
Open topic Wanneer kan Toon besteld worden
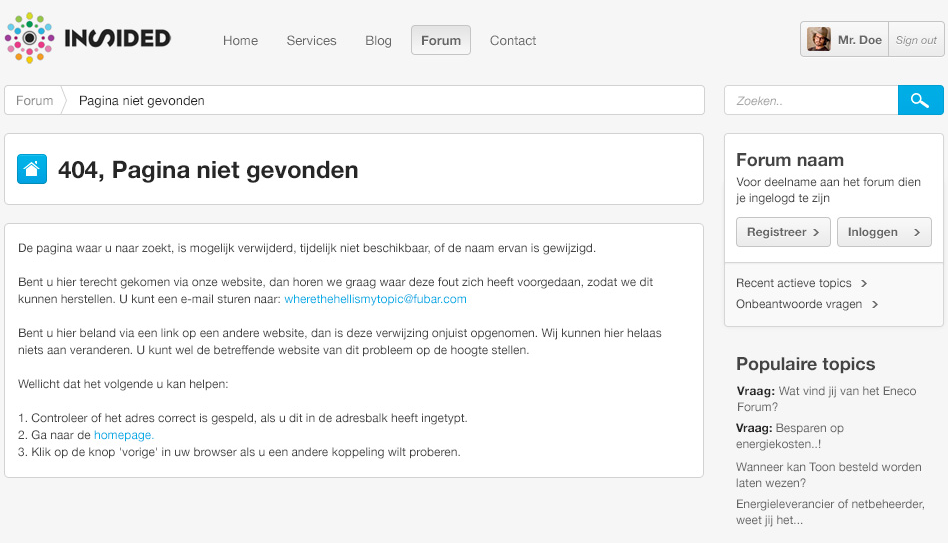point(829,475)
